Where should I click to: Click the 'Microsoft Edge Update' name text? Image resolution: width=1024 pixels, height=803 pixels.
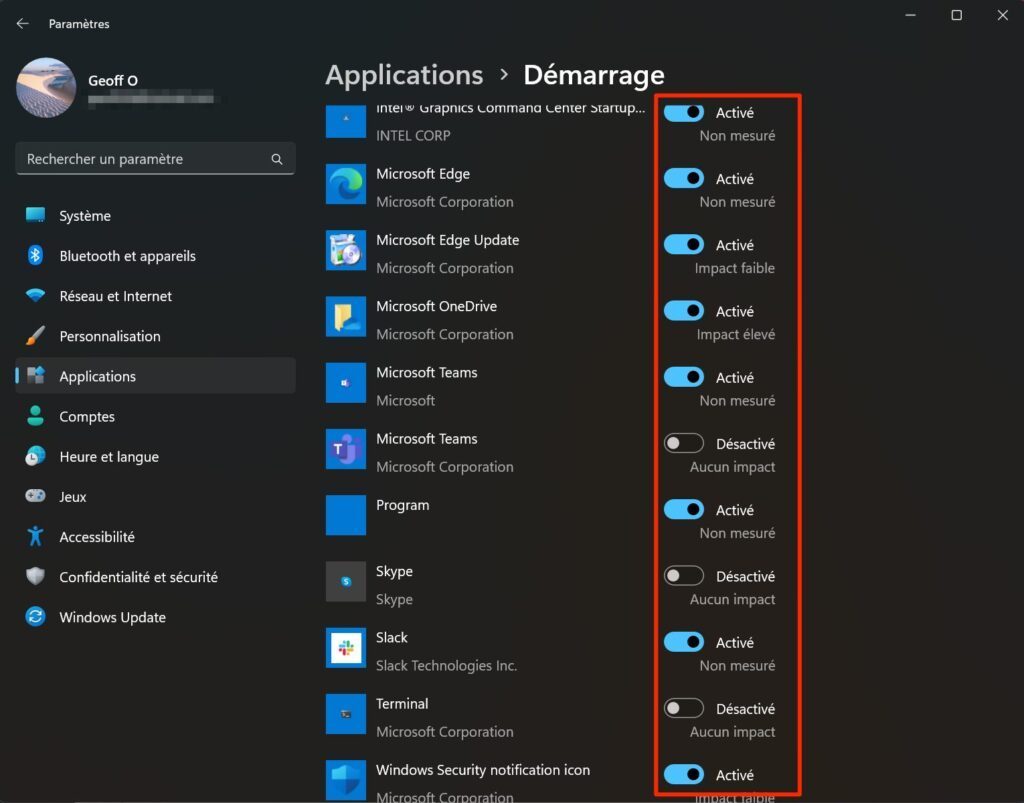[x=447, y=240]
